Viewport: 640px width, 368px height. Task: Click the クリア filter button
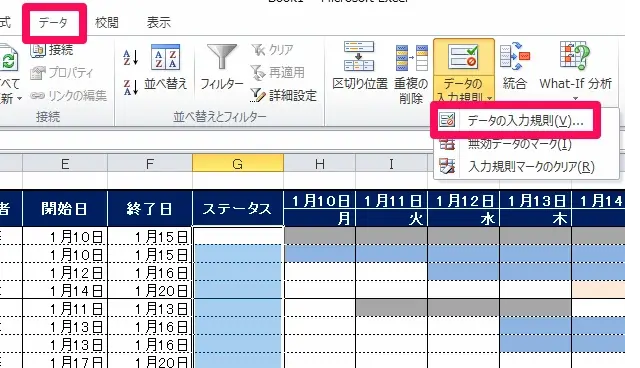[x=272, y=50]
